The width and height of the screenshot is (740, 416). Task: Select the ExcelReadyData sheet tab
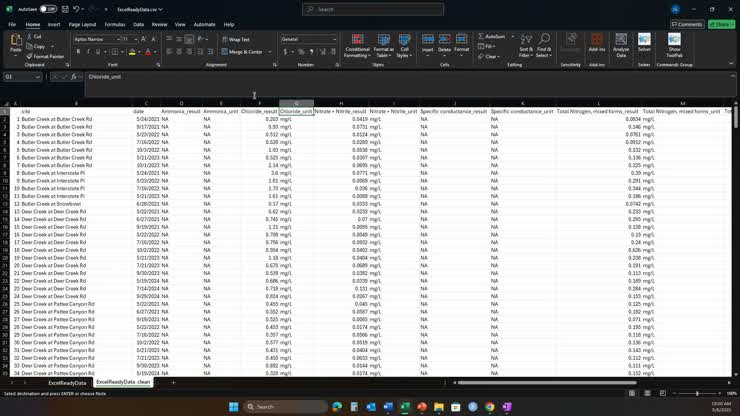point(67,382)
